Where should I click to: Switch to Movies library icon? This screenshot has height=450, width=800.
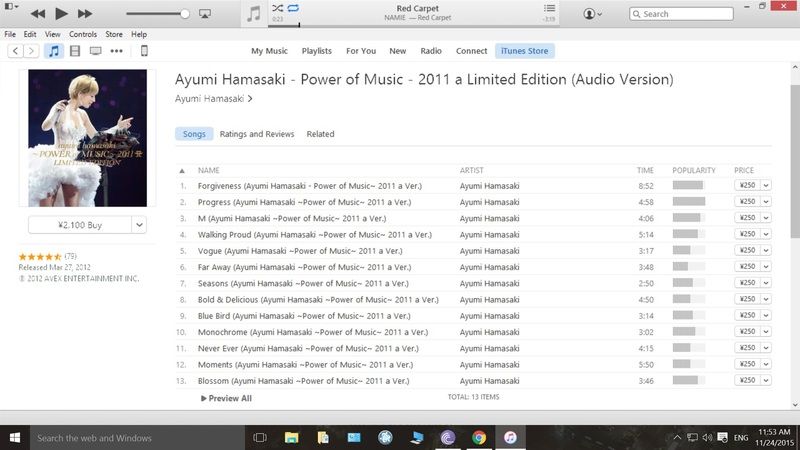coord(75,51)
